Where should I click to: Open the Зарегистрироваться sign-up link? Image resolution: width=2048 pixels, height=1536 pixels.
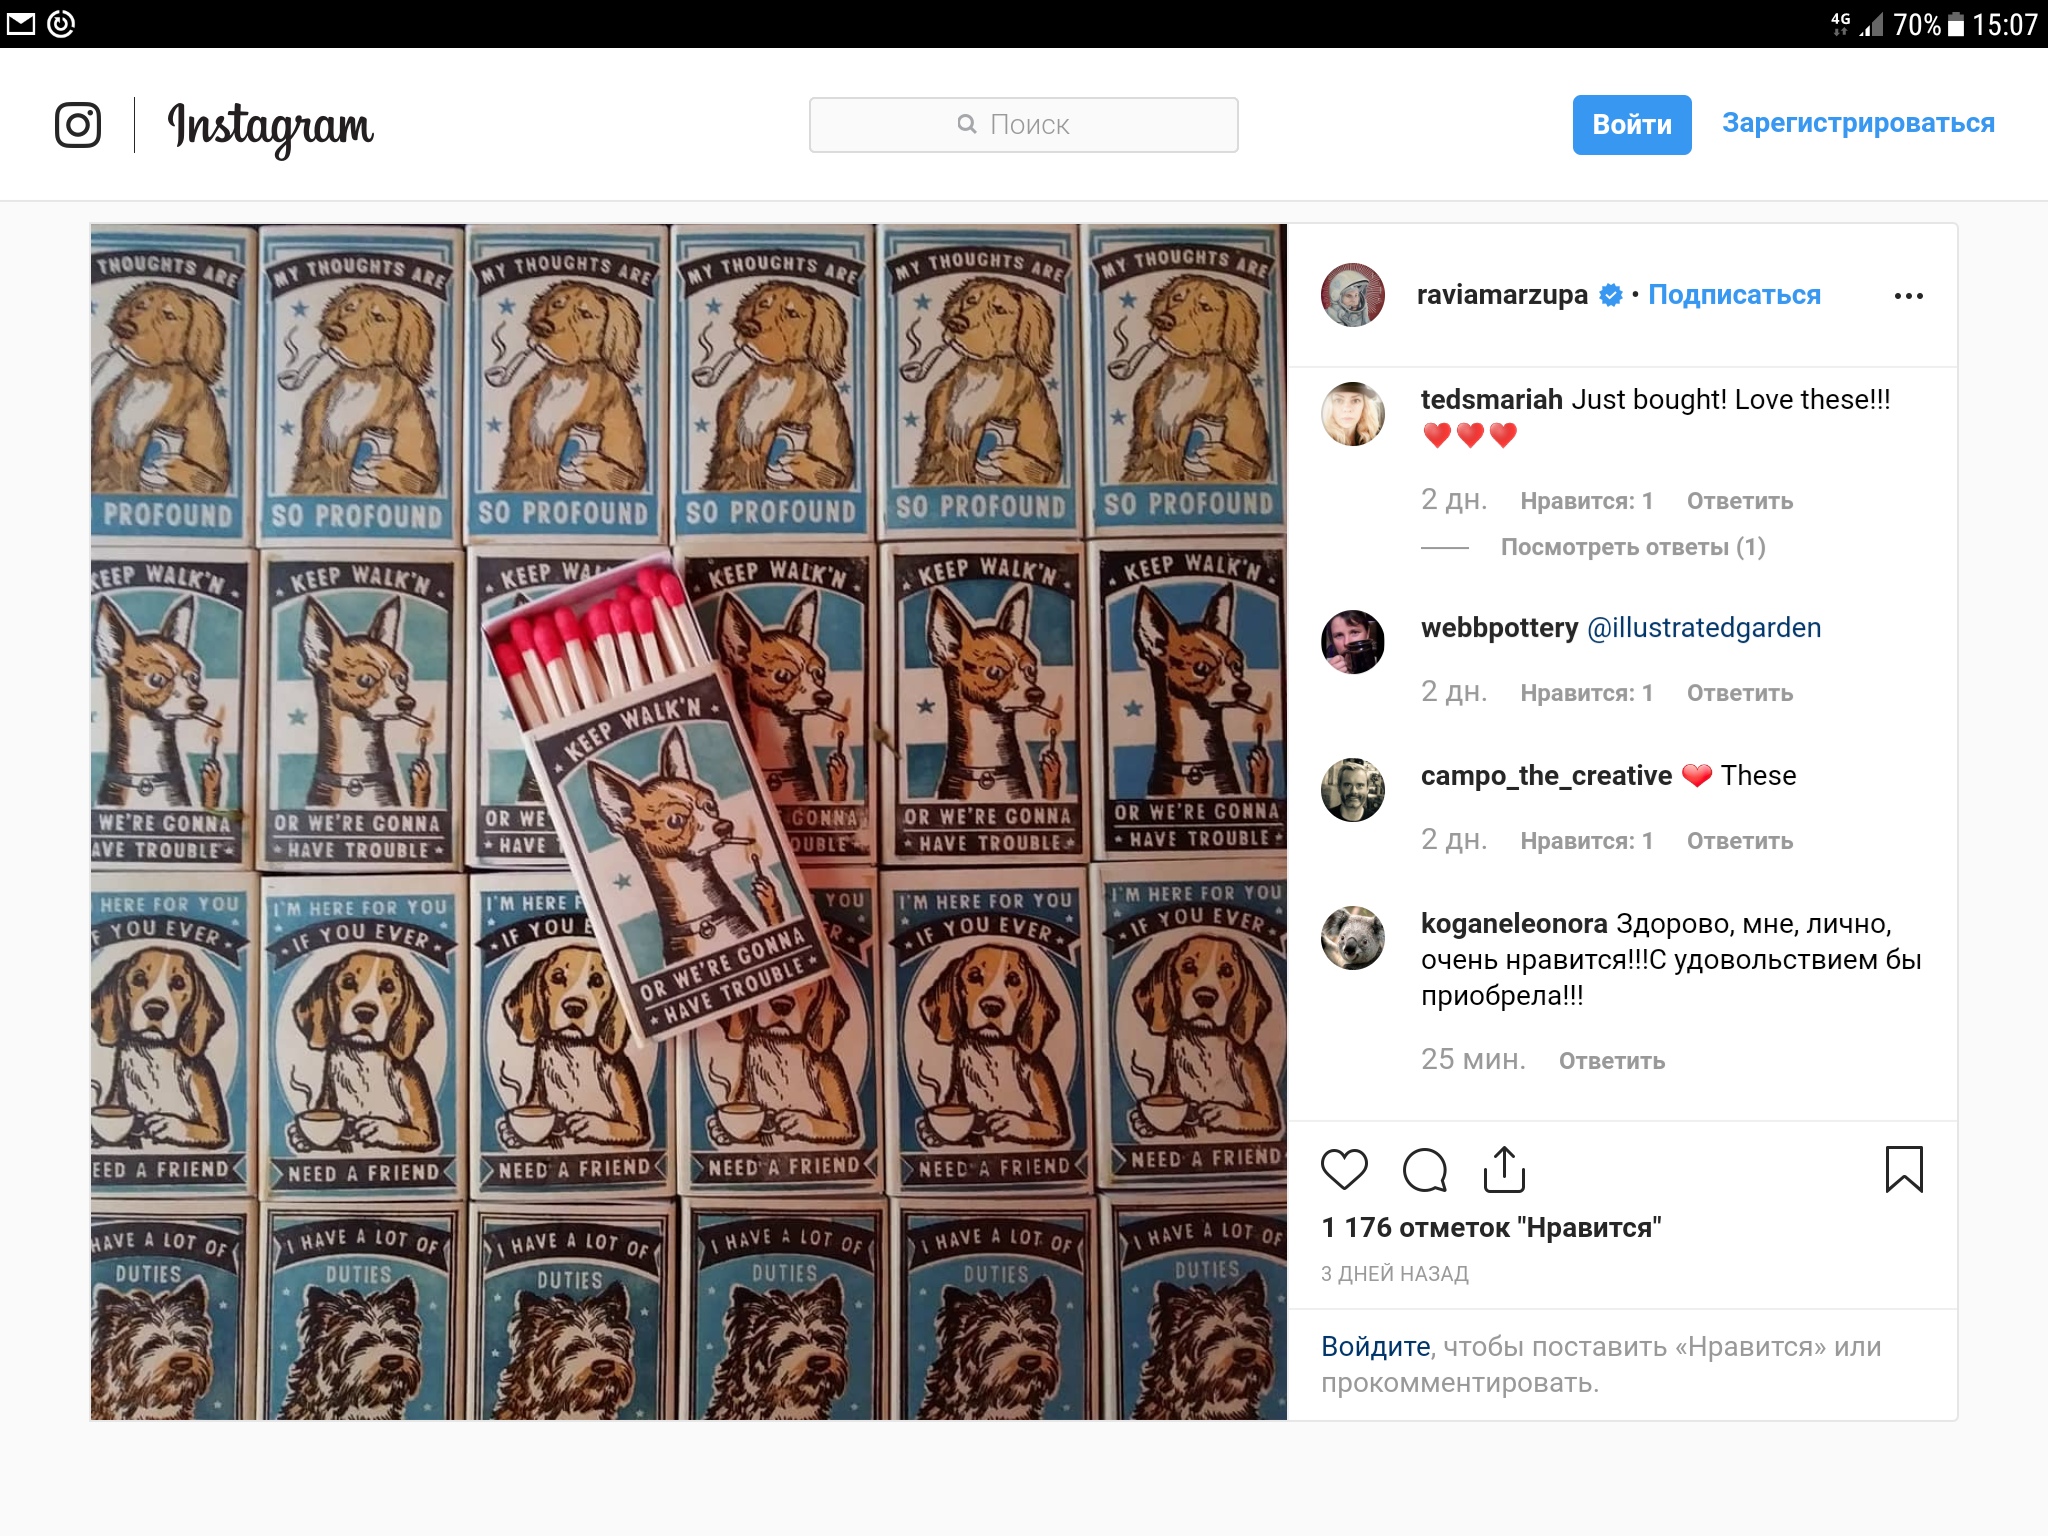click(x=1858, y=123)
